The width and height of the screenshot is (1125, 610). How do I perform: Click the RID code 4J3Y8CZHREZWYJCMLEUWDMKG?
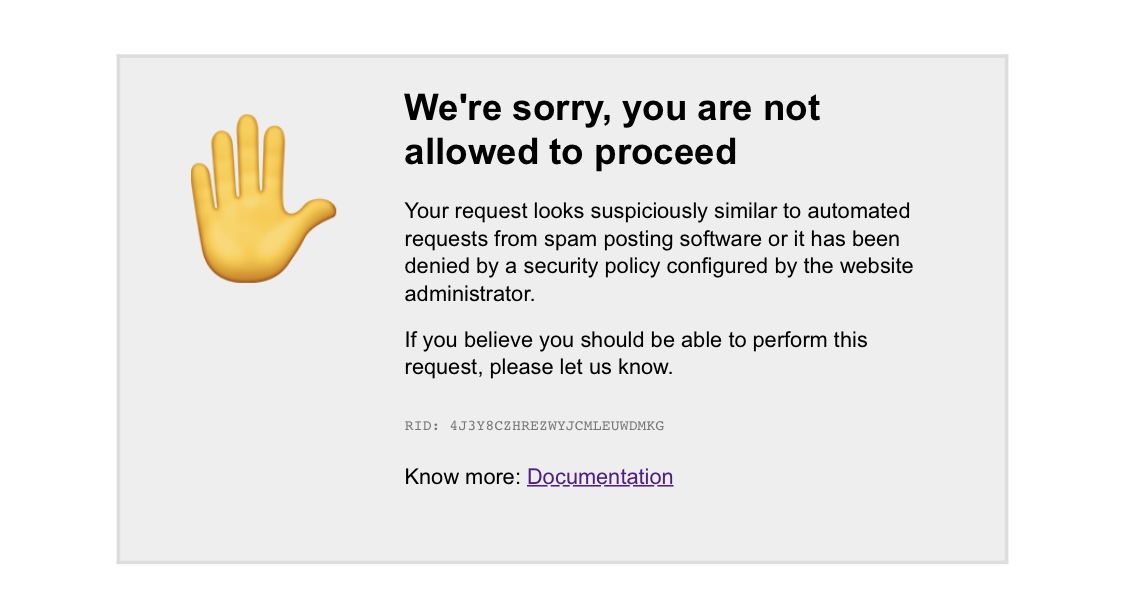[x=557, y=426]
